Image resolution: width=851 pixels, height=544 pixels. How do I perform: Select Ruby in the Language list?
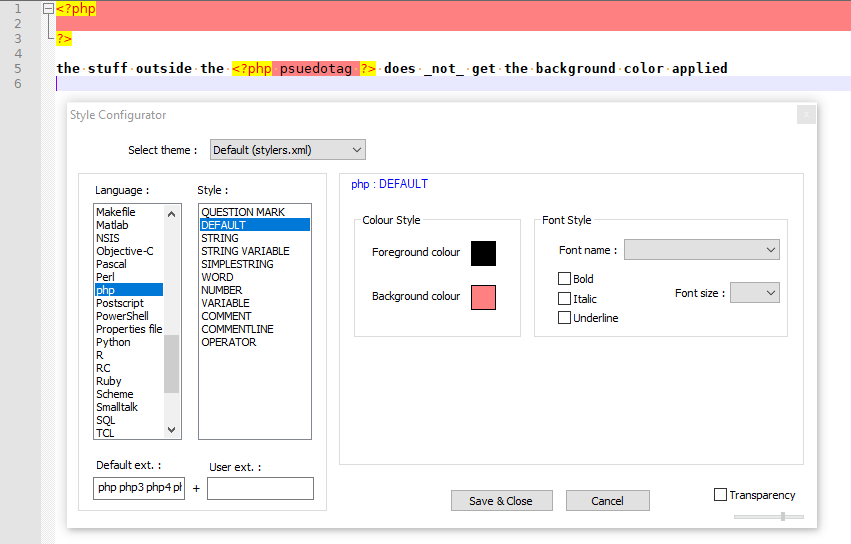pyautogui.click(x=129, y=381)
